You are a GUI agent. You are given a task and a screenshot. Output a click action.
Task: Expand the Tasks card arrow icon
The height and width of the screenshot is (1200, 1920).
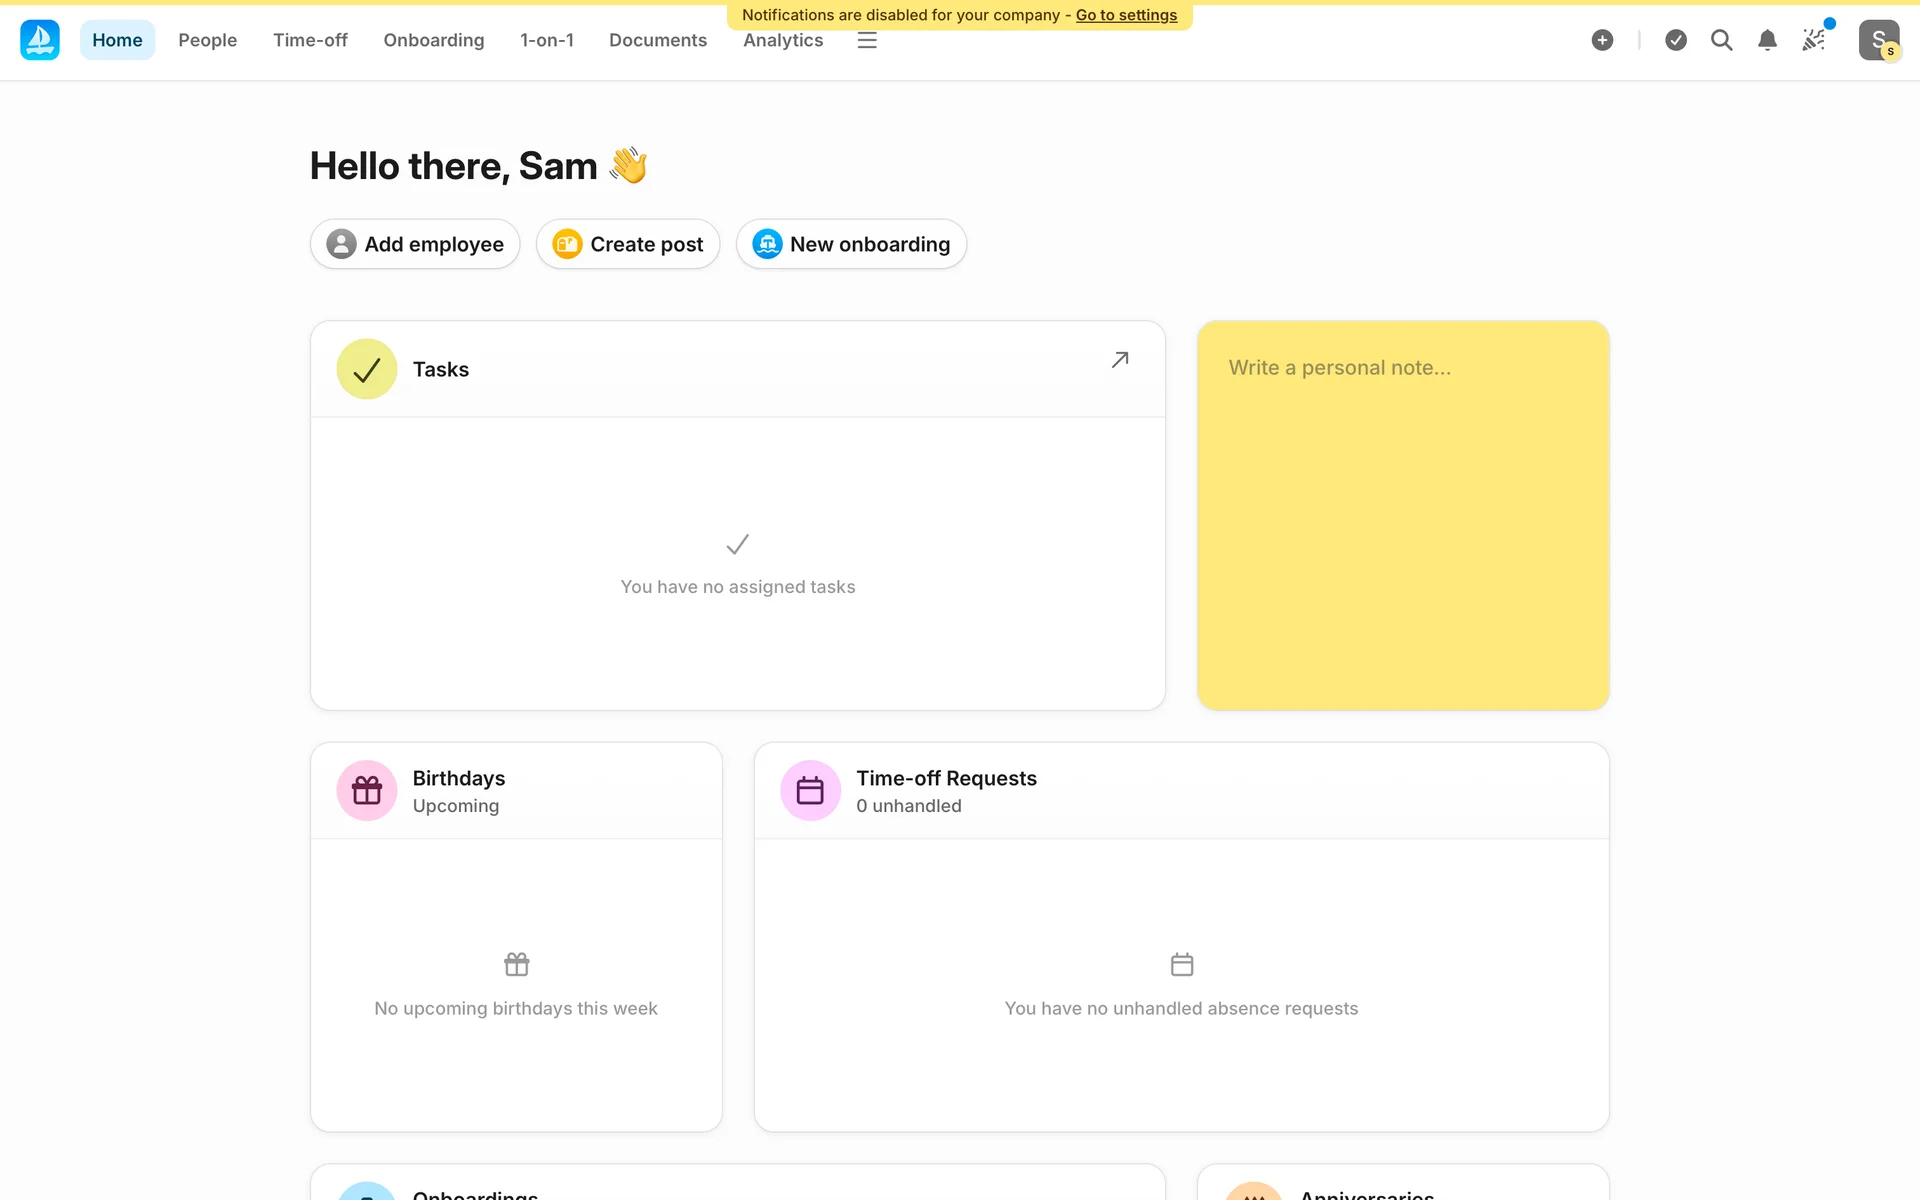point(1120,360)
